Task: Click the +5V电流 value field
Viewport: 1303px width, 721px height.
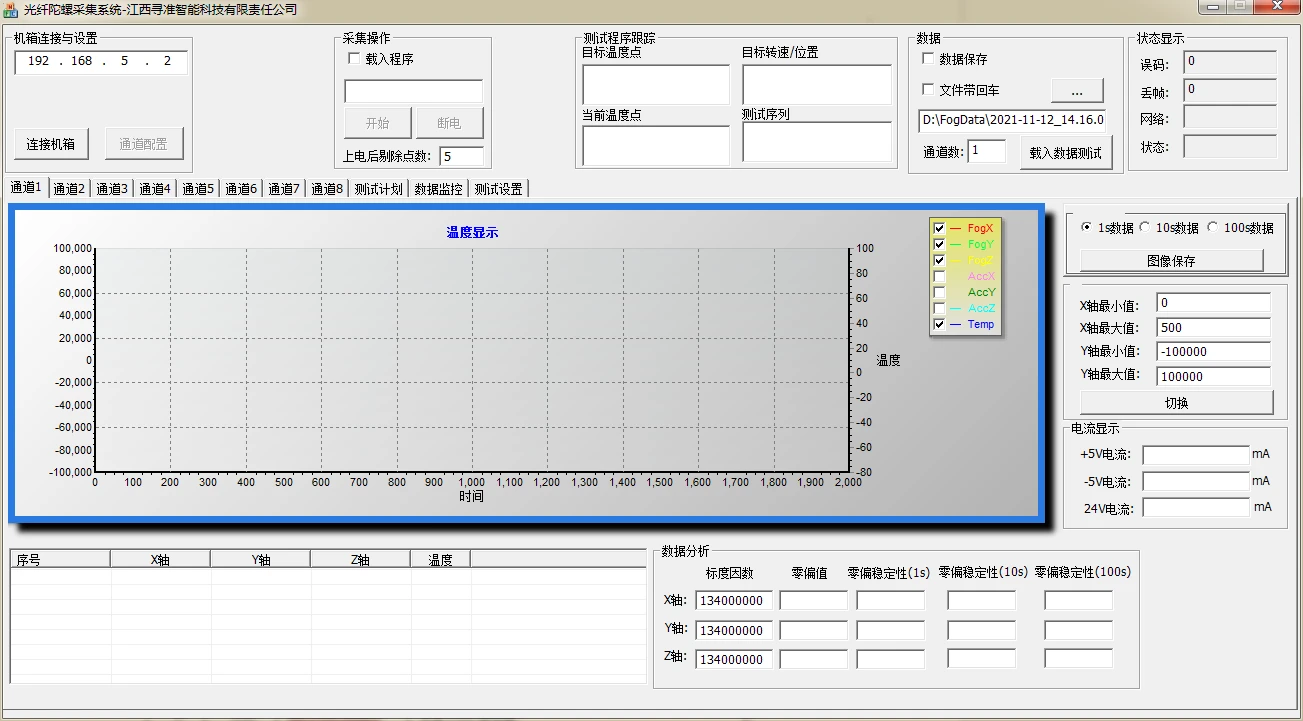Action: [1196, 455]
